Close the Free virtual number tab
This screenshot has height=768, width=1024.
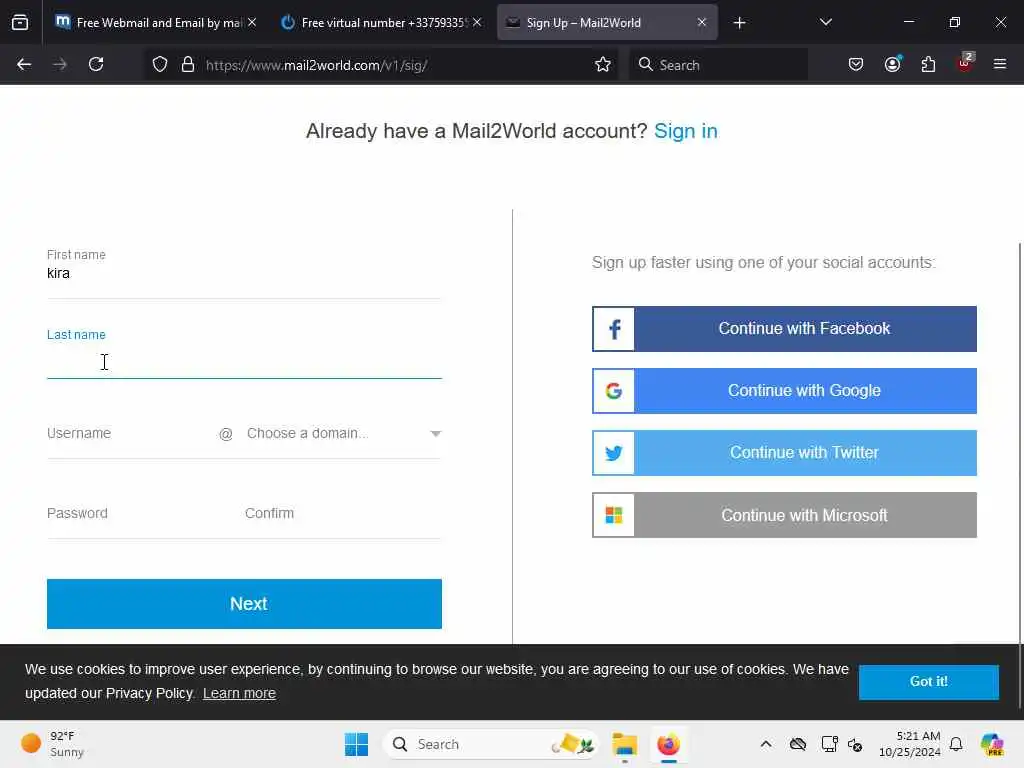477,22
